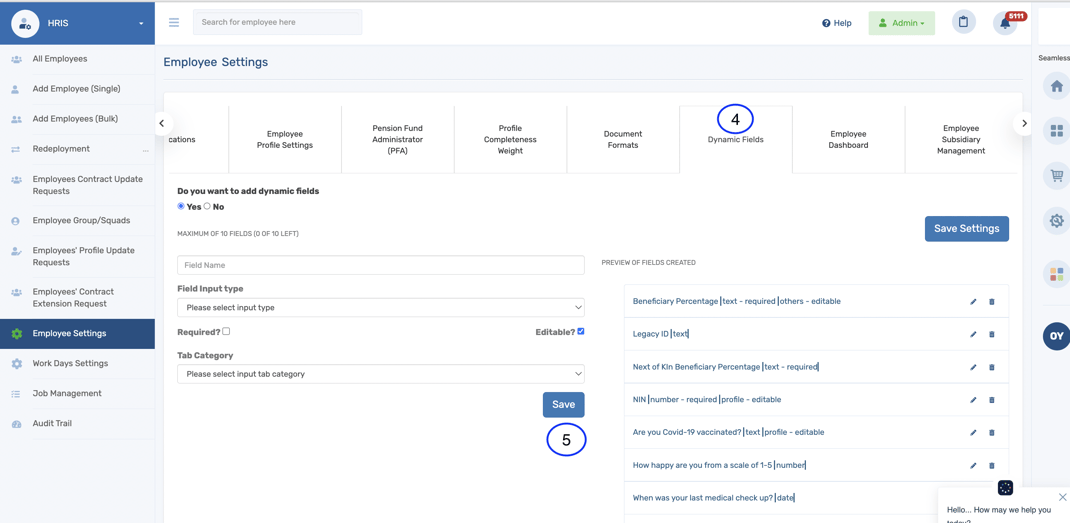Close the chat help popup

coord(1062,497)
